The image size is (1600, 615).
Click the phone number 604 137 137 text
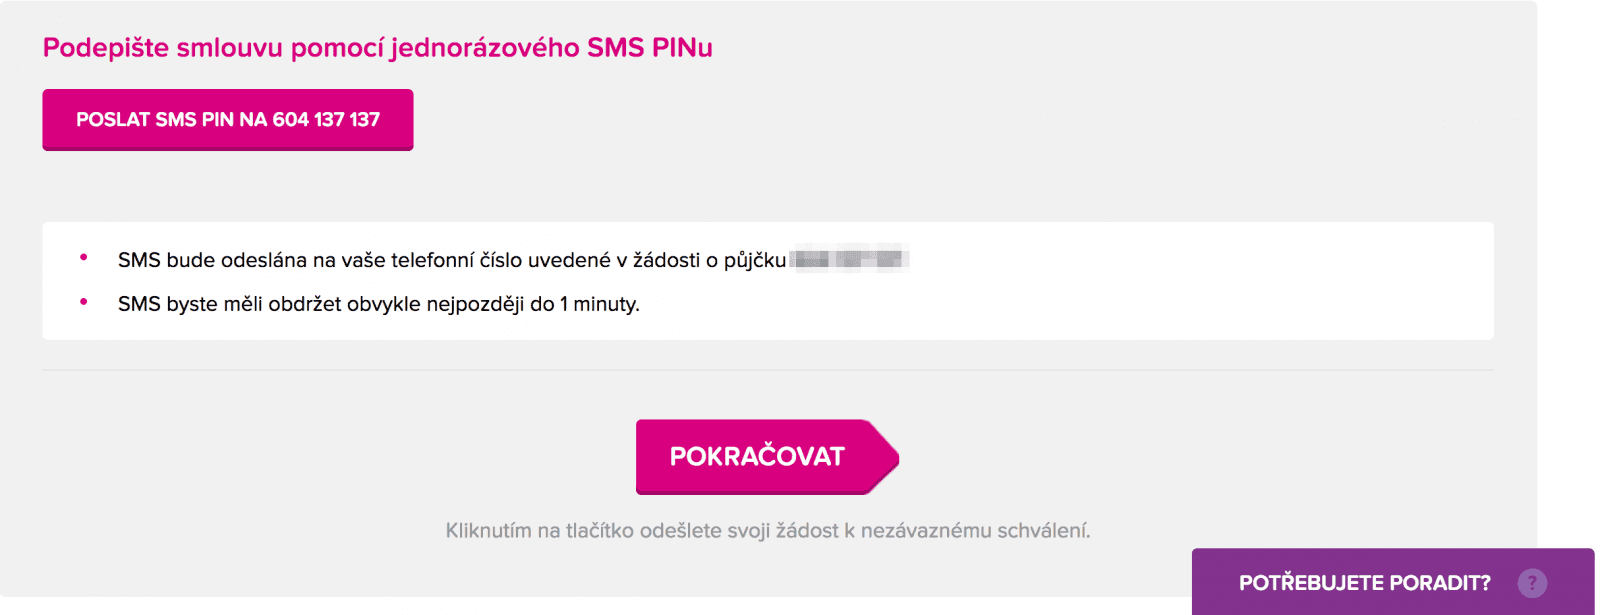click(x=326, y=120)
